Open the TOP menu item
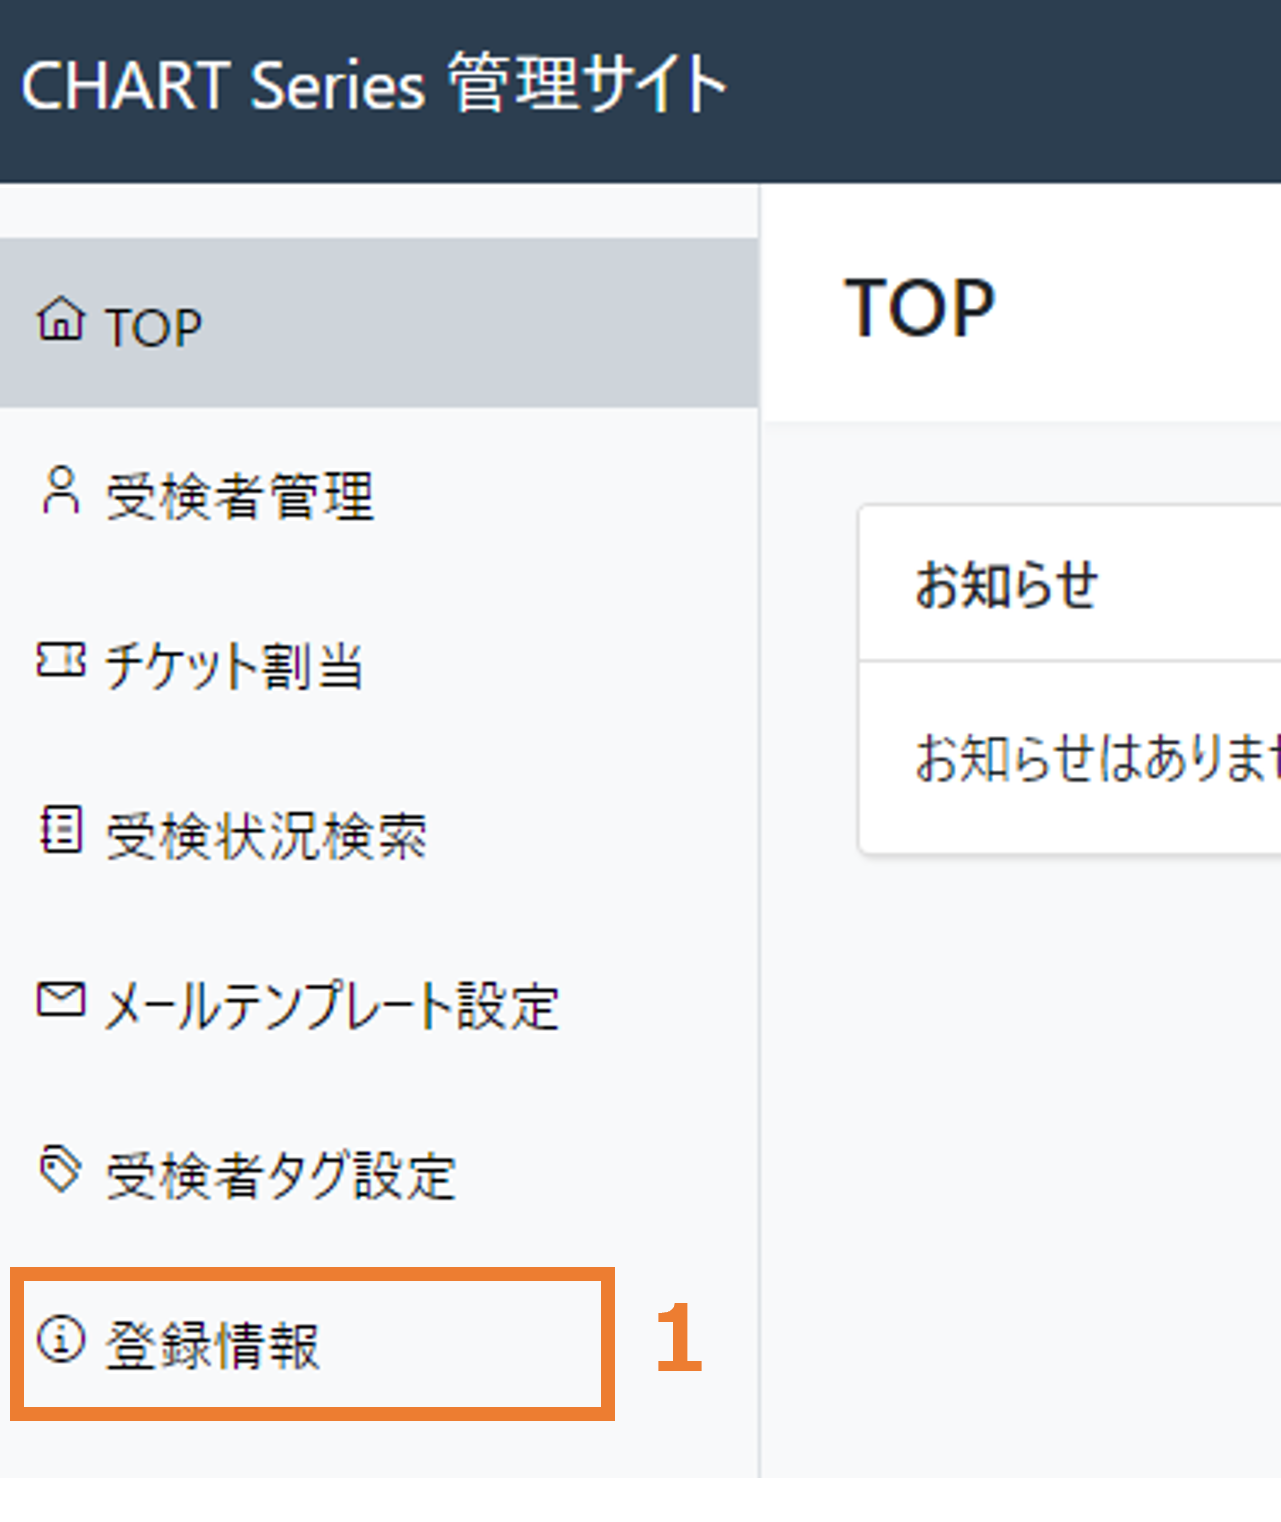This screenshot has width=1281, height=1522. pyautogui.click(x=379, y=322)
